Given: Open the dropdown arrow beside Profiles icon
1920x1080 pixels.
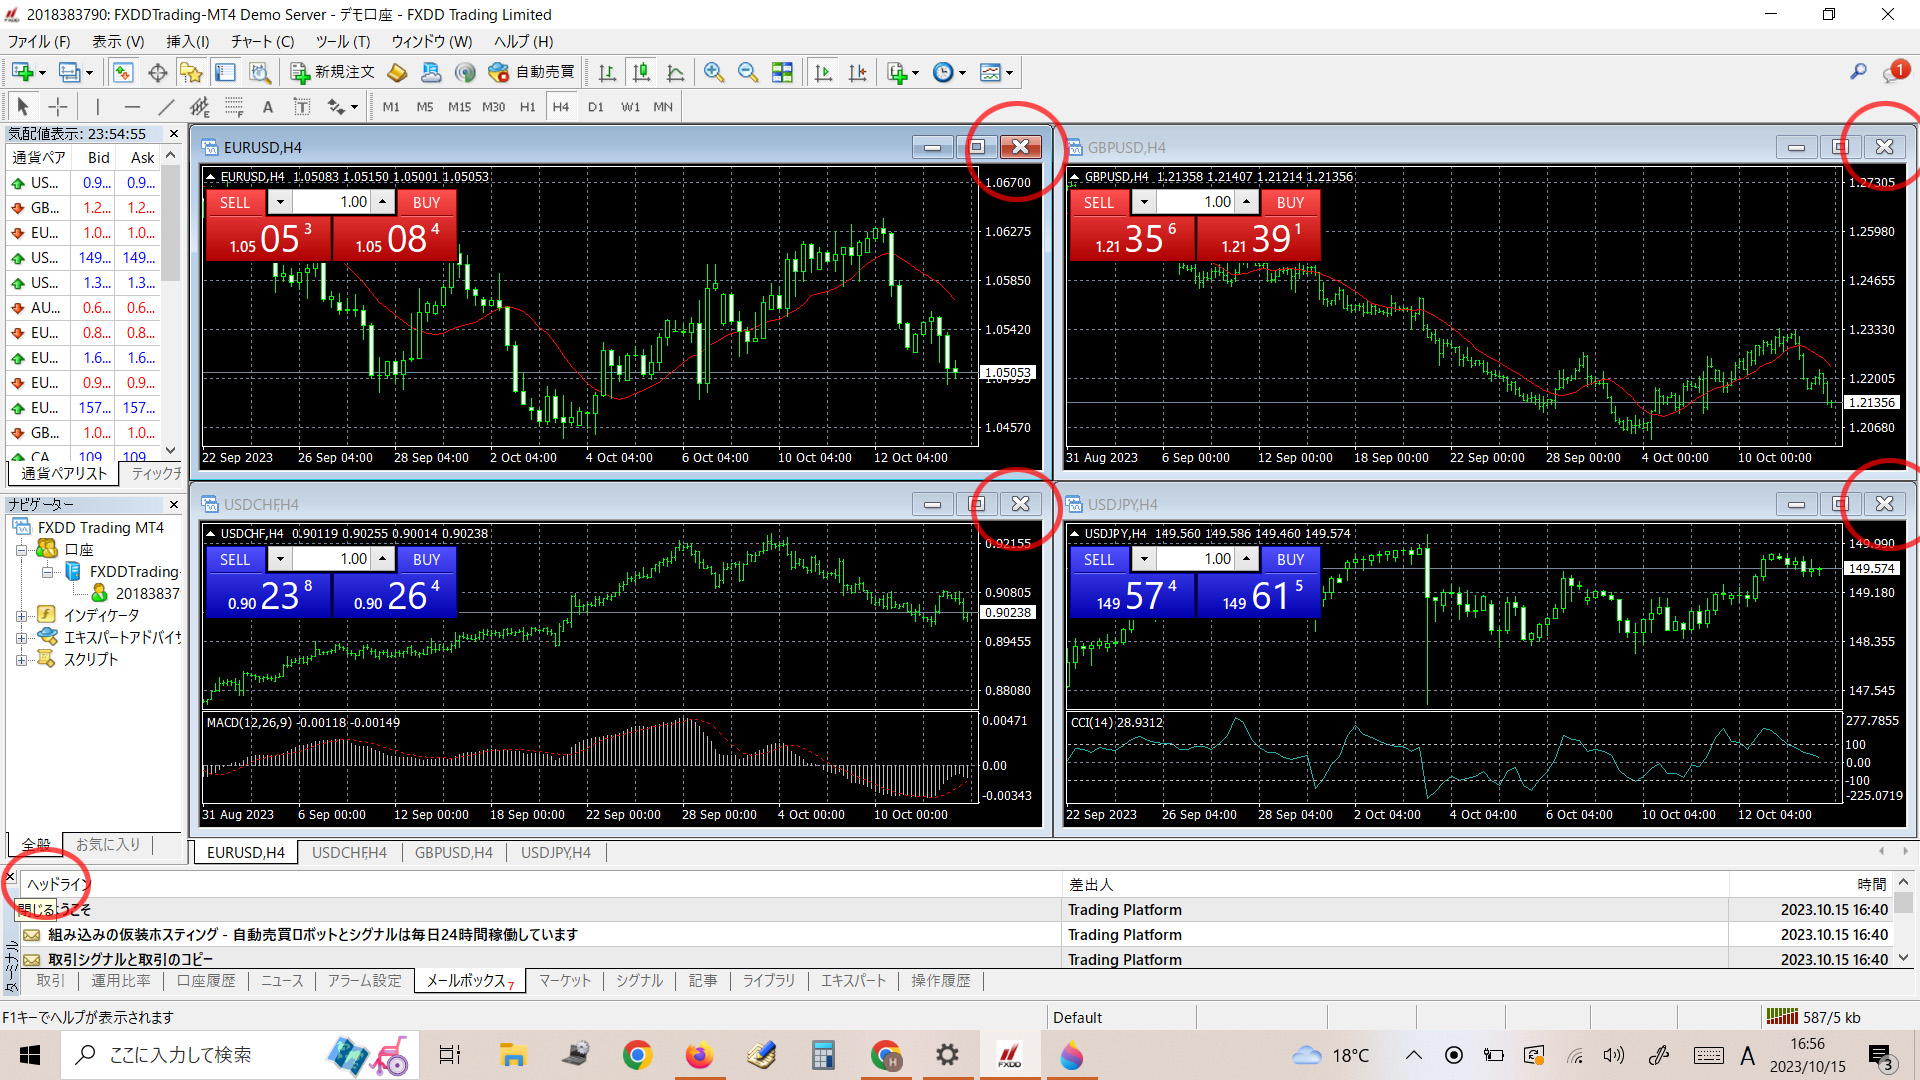Looking at the screenshot, I should click(x=89, y=73).
